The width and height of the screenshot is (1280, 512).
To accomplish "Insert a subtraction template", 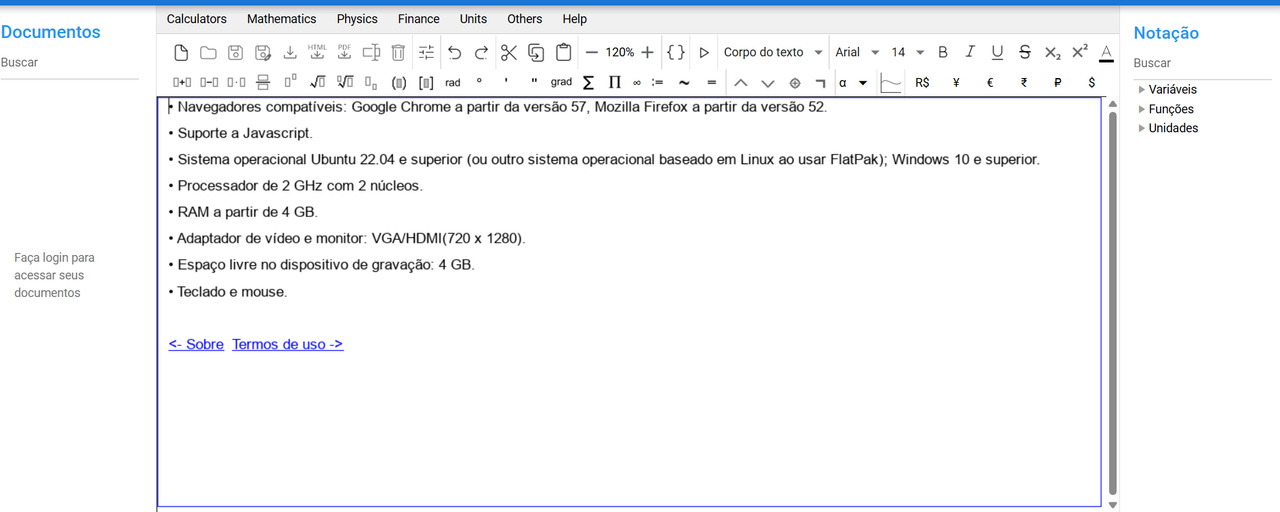I will click(209, 83).
